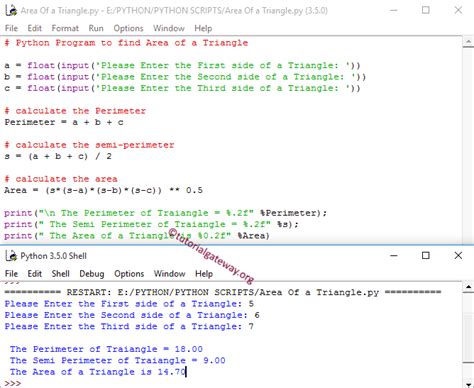Open the Format menu in editor window

coord(65,28)
